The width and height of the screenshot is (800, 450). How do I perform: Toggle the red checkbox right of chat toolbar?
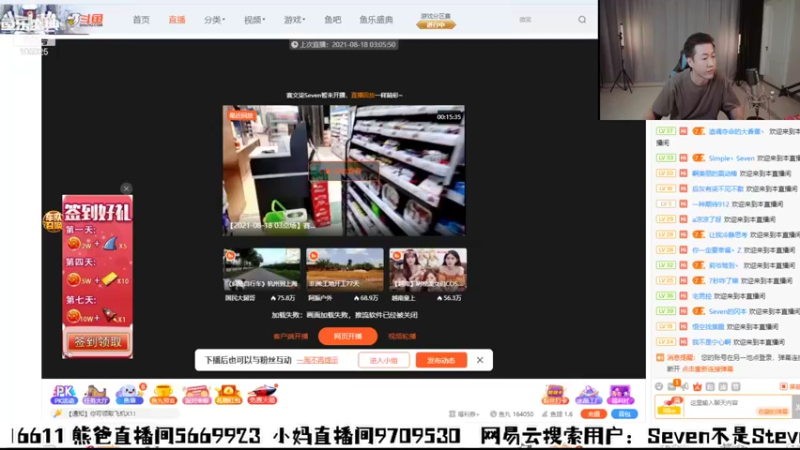point(784,387)
